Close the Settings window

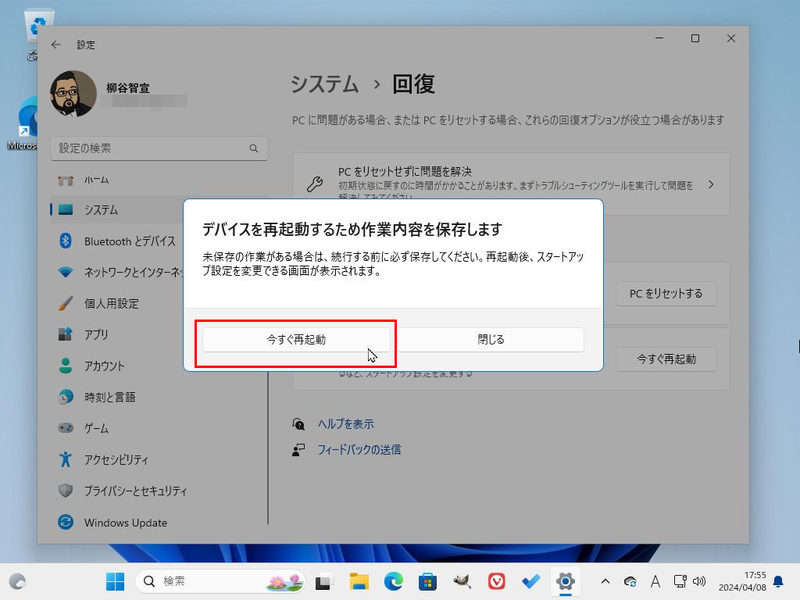731,38
